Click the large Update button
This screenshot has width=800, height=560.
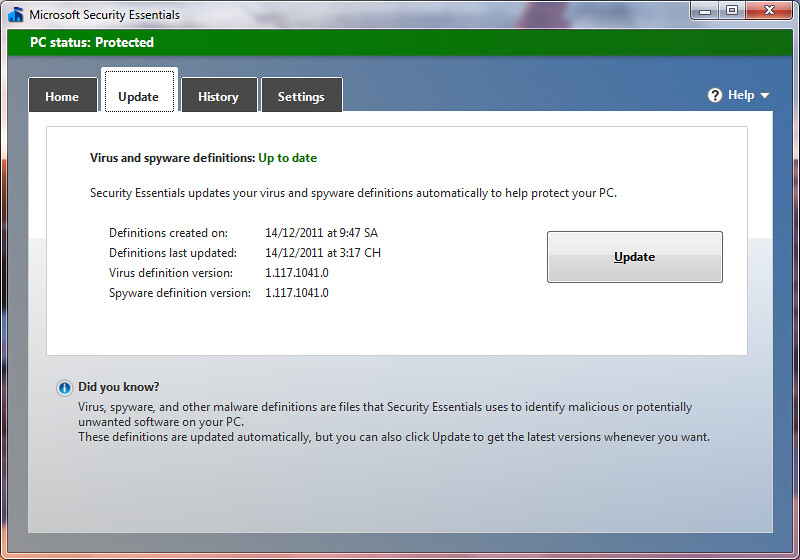[635, 257]
